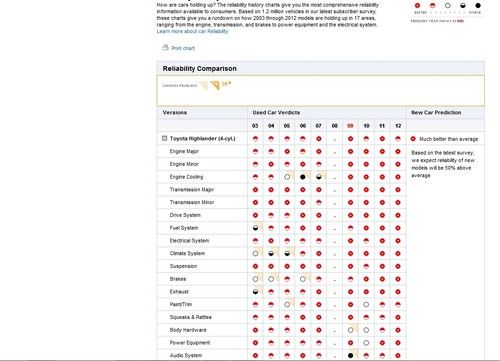
Task: Click the 'Suspension' row label
Action: click(x=183, y=266)
